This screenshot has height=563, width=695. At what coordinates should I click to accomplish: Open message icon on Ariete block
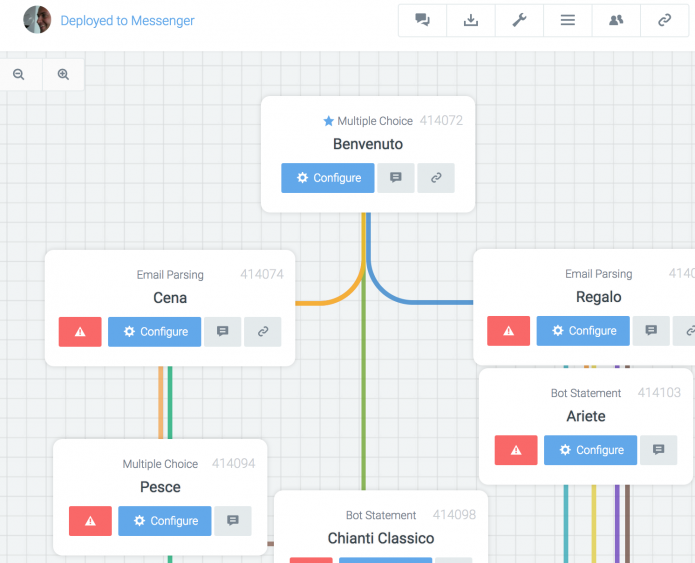(659, 450)
